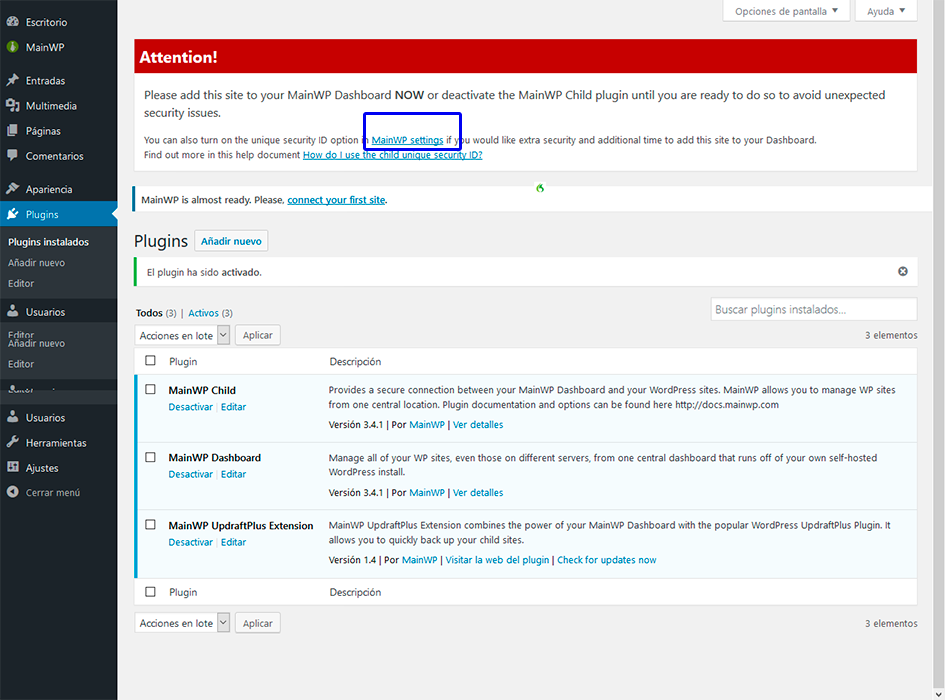Image resolution: width=945 pixels, height=700 pixels.
Task: Click the Apariencia brush icon
Action: coord(13,189)
